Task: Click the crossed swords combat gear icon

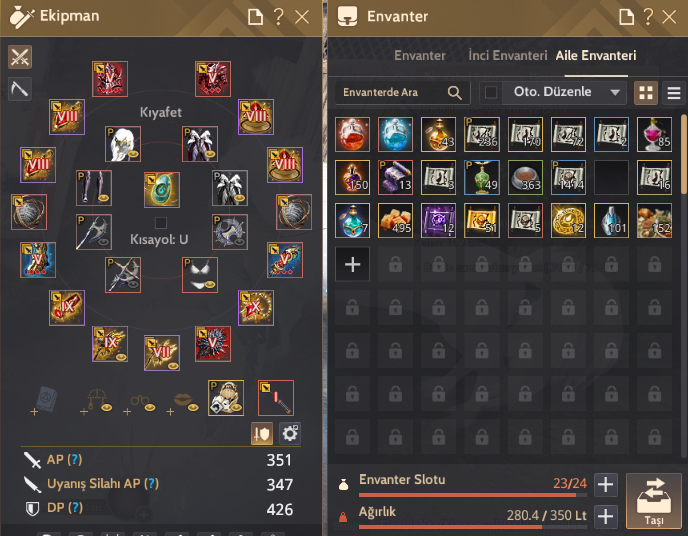Action: (20, 57)
